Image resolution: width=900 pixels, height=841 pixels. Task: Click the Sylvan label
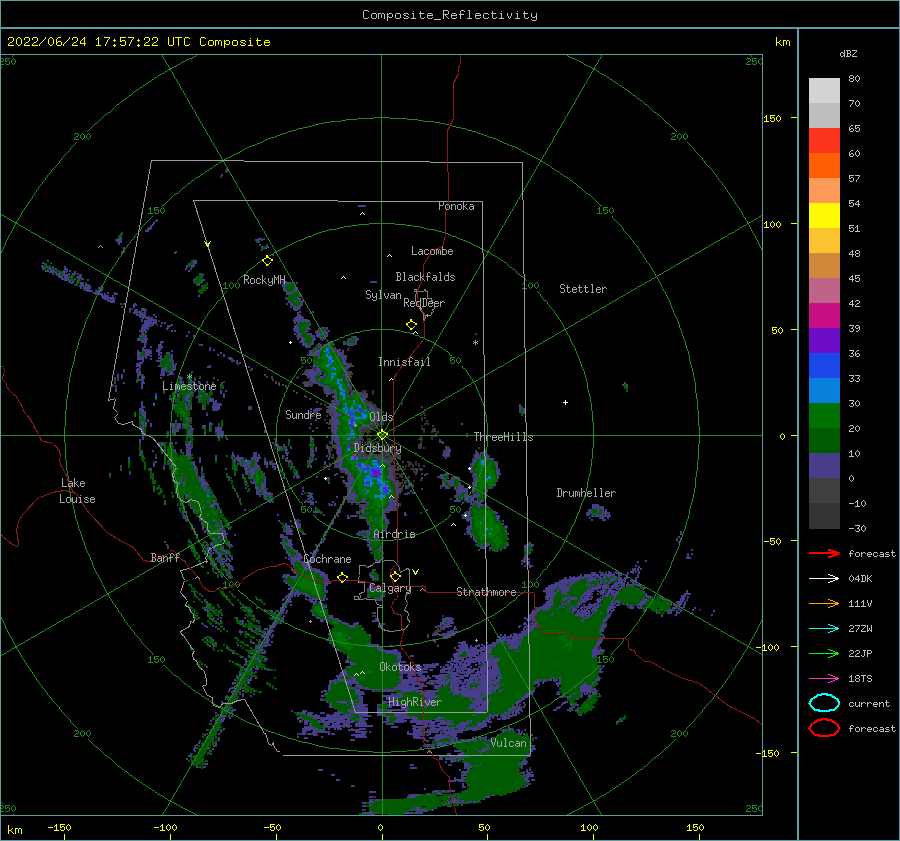(x=383, y=295)
